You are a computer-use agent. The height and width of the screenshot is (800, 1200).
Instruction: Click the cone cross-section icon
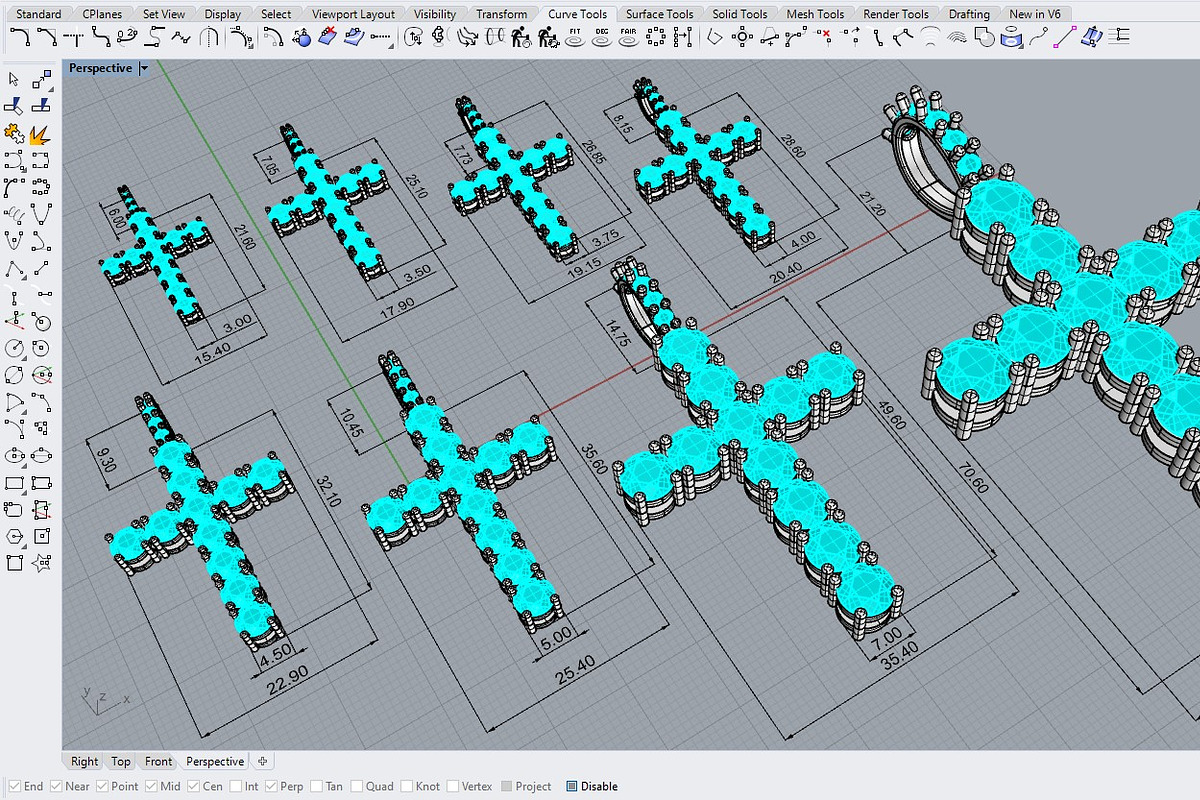[495, 39]
